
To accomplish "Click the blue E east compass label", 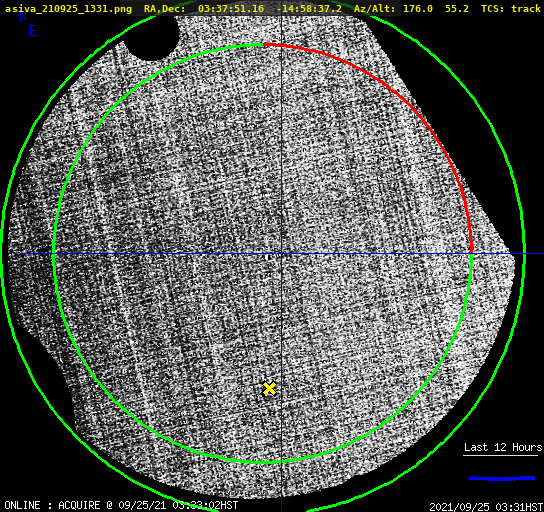I will [33, 31].
